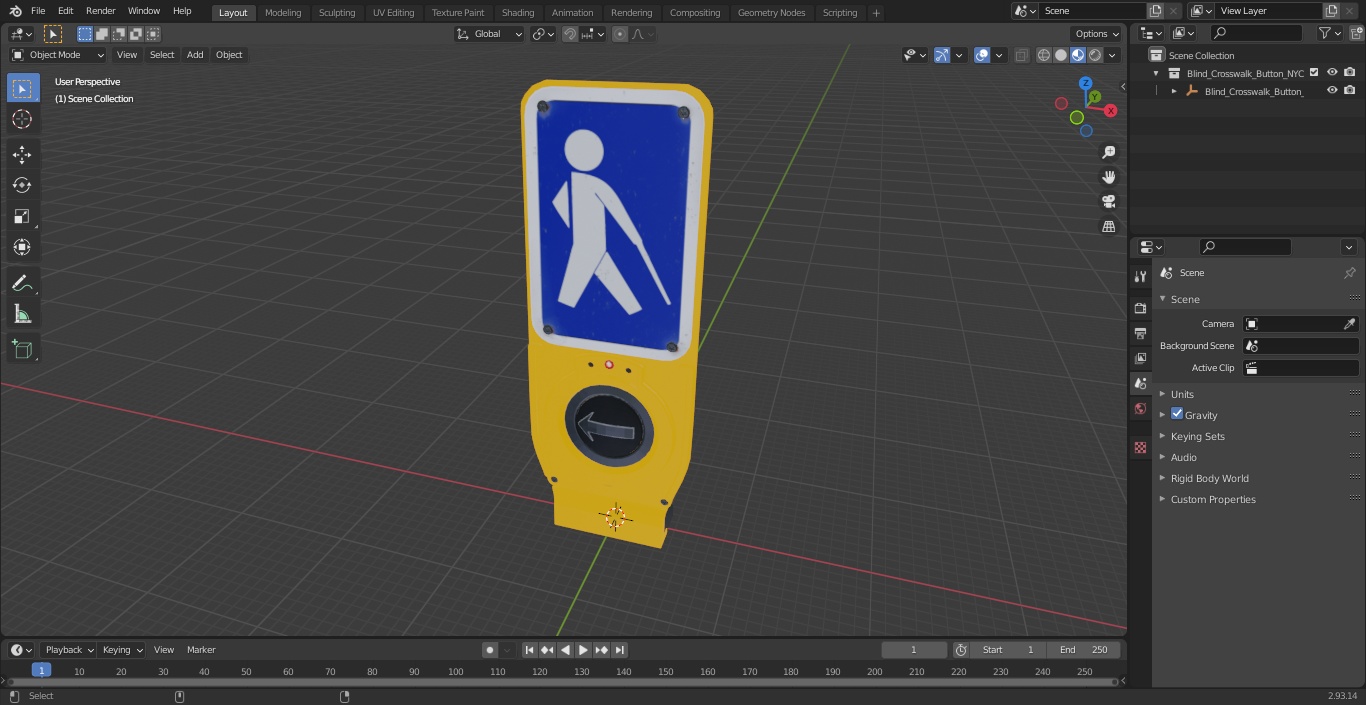Switch to the Modeling workspace tab
Screen dimensions: 1366x705
(283, 13)
